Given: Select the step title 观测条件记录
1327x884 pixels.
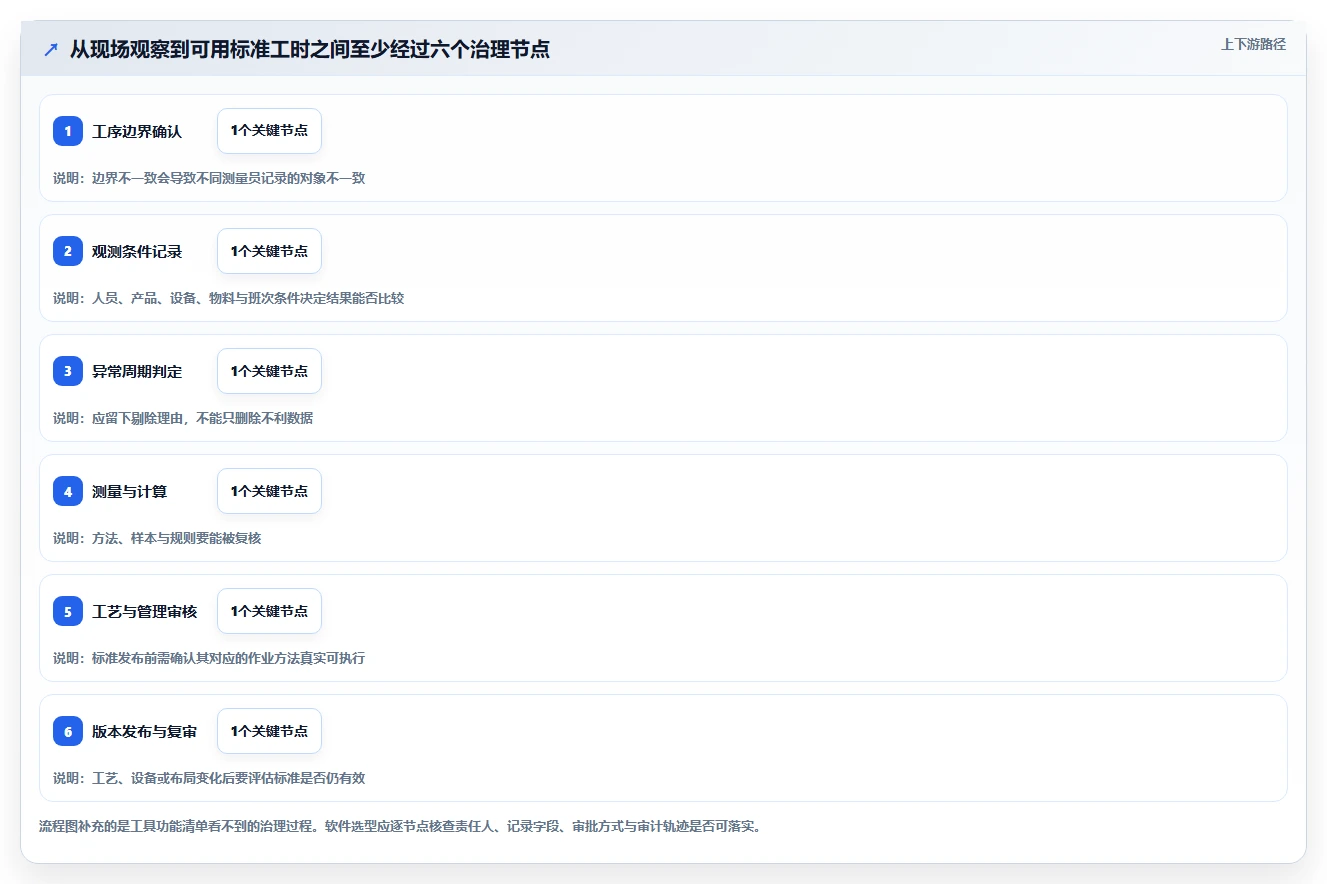Looking at the screenshot, I should click(x=137, y=252).
